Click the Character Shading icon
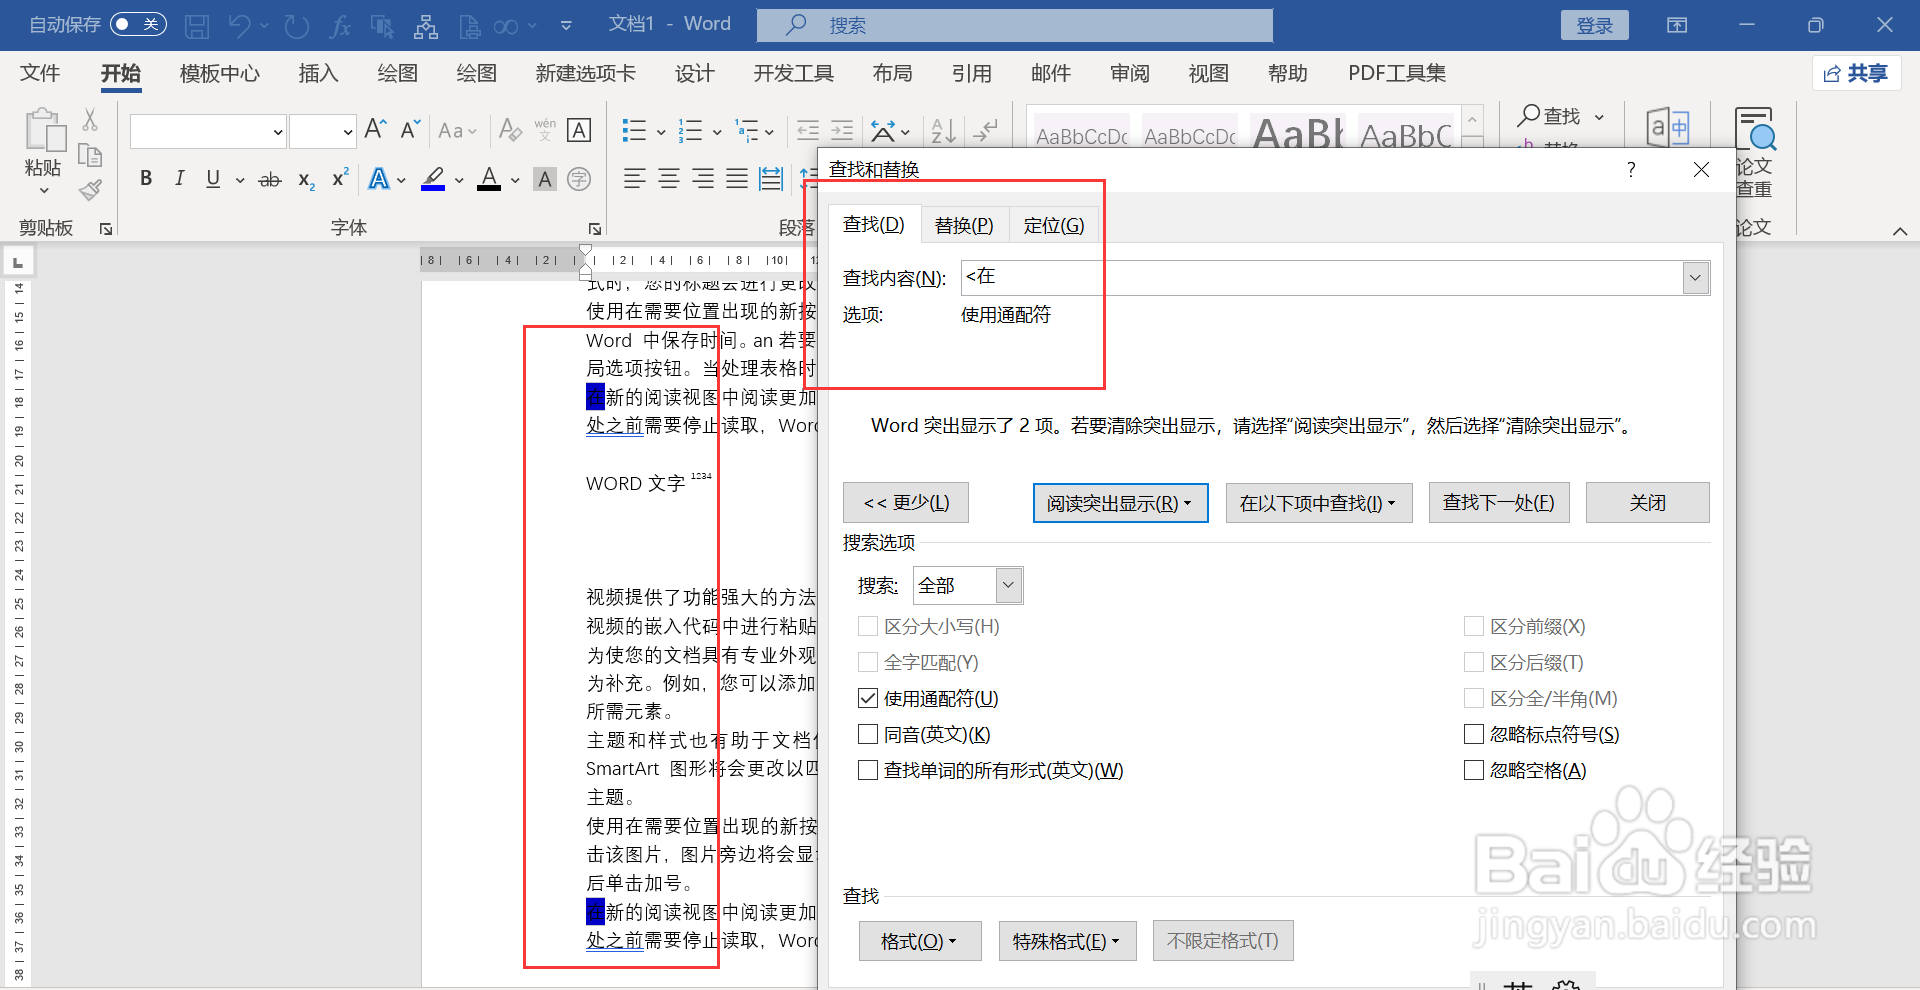This screenshot has height=990, width=1920. point(545,179)
